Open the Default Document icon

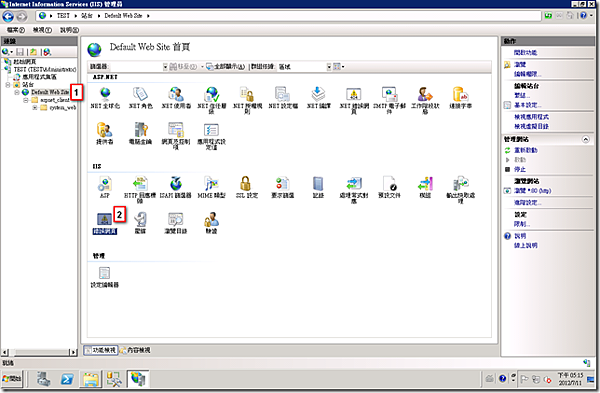tap(389, 184)
